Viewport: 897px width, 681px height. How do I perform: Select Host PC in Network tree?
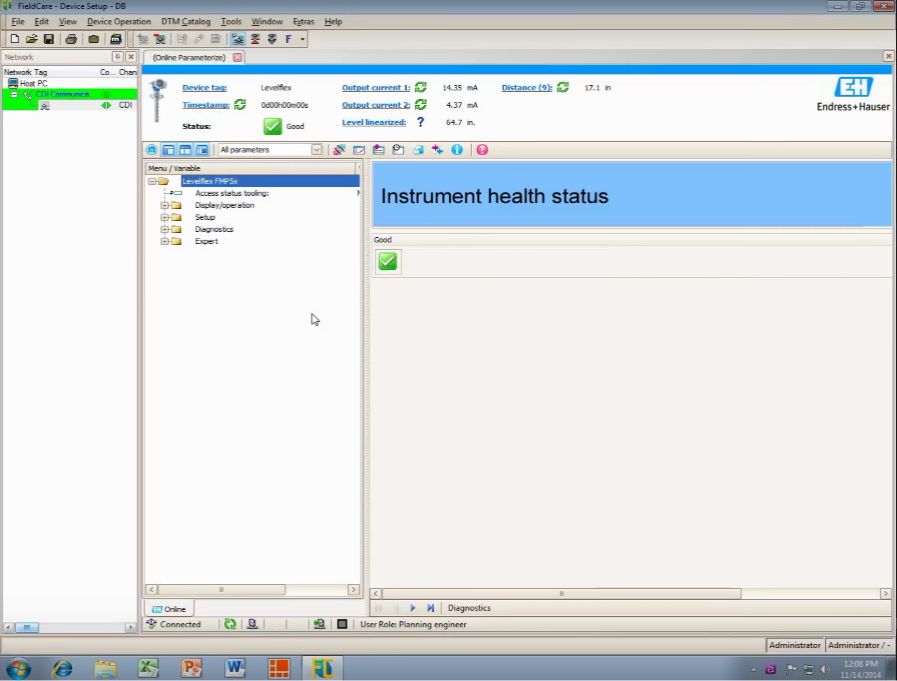tap(33, 83)
